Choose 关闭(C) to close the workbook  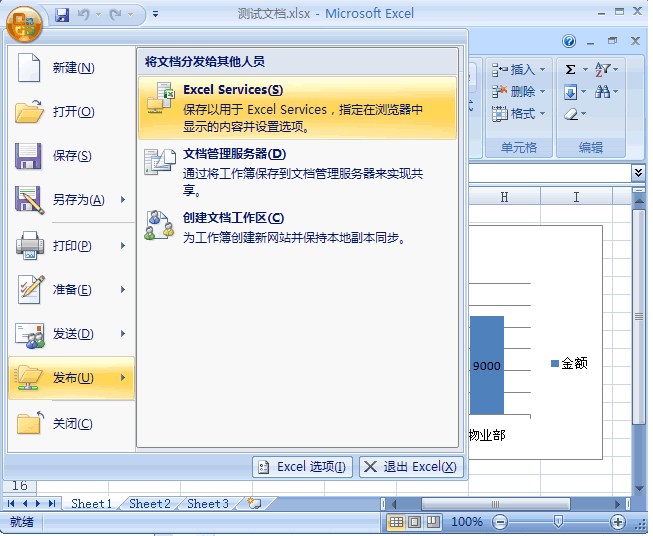71,424
